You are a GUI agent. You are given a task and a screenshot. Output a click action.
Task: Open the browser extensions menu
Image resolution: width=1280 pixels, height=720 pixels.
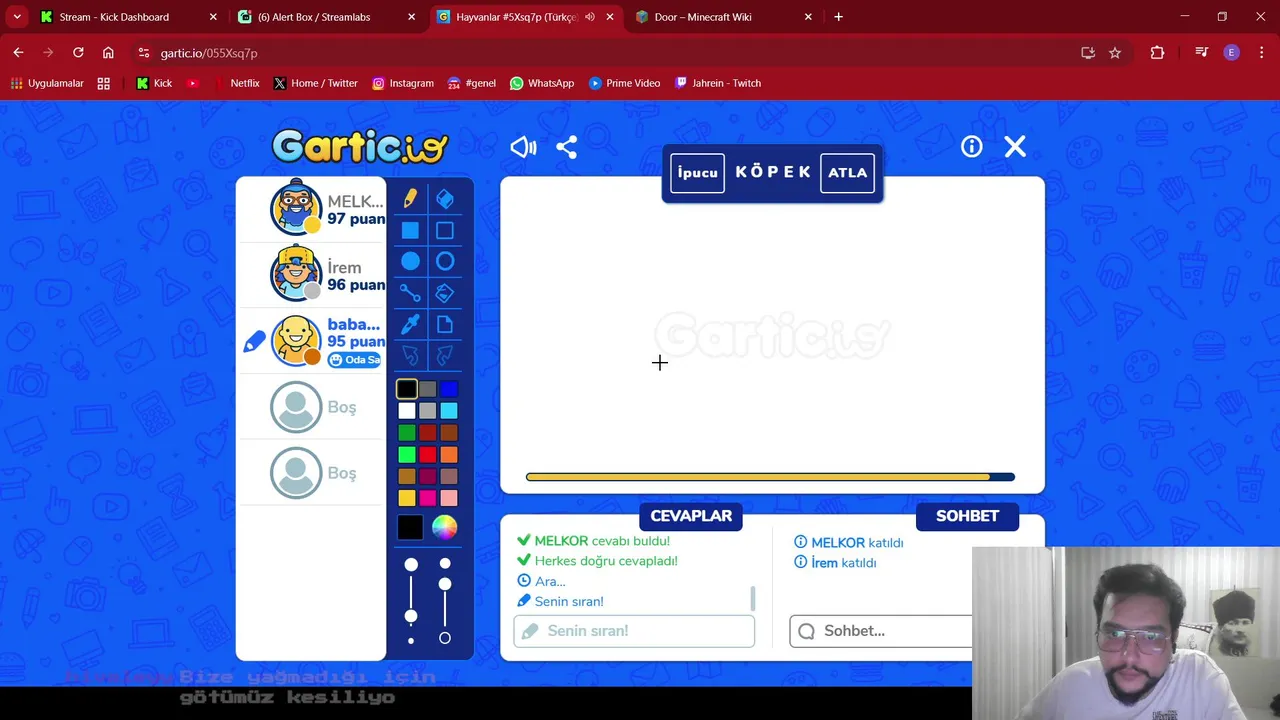pos(1157,53)
